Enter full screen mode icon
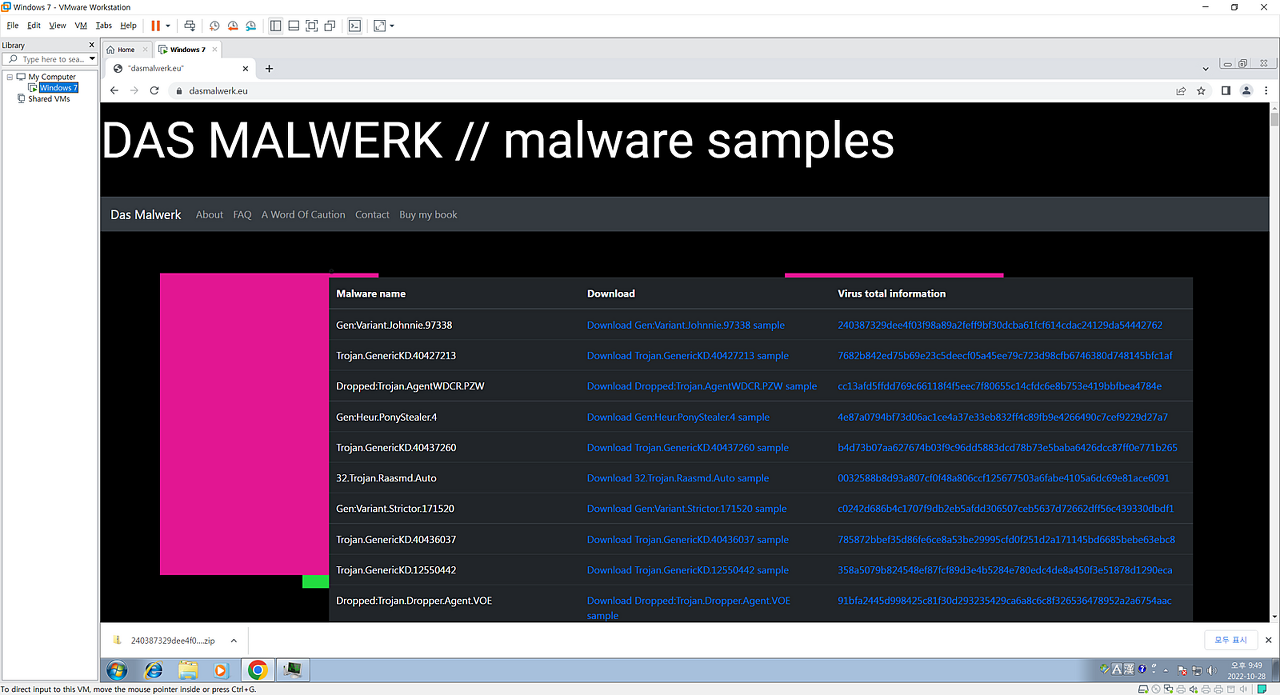Screen dimensions: 1280x695 (312, 25)
